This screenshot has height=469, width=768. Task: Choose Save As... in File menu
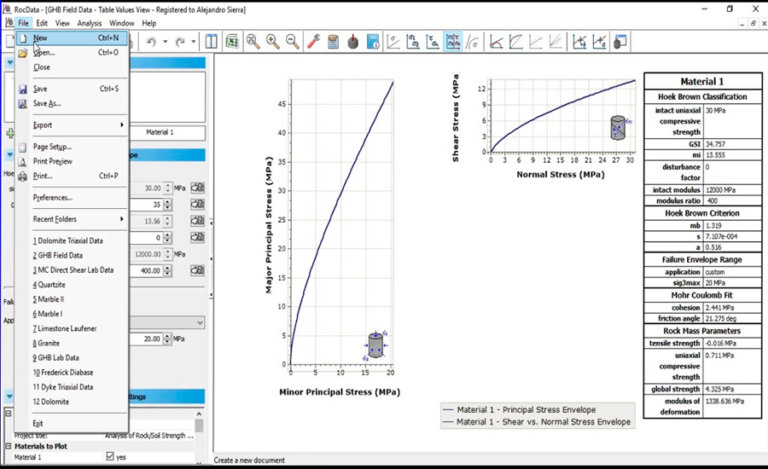coord(72,103)
